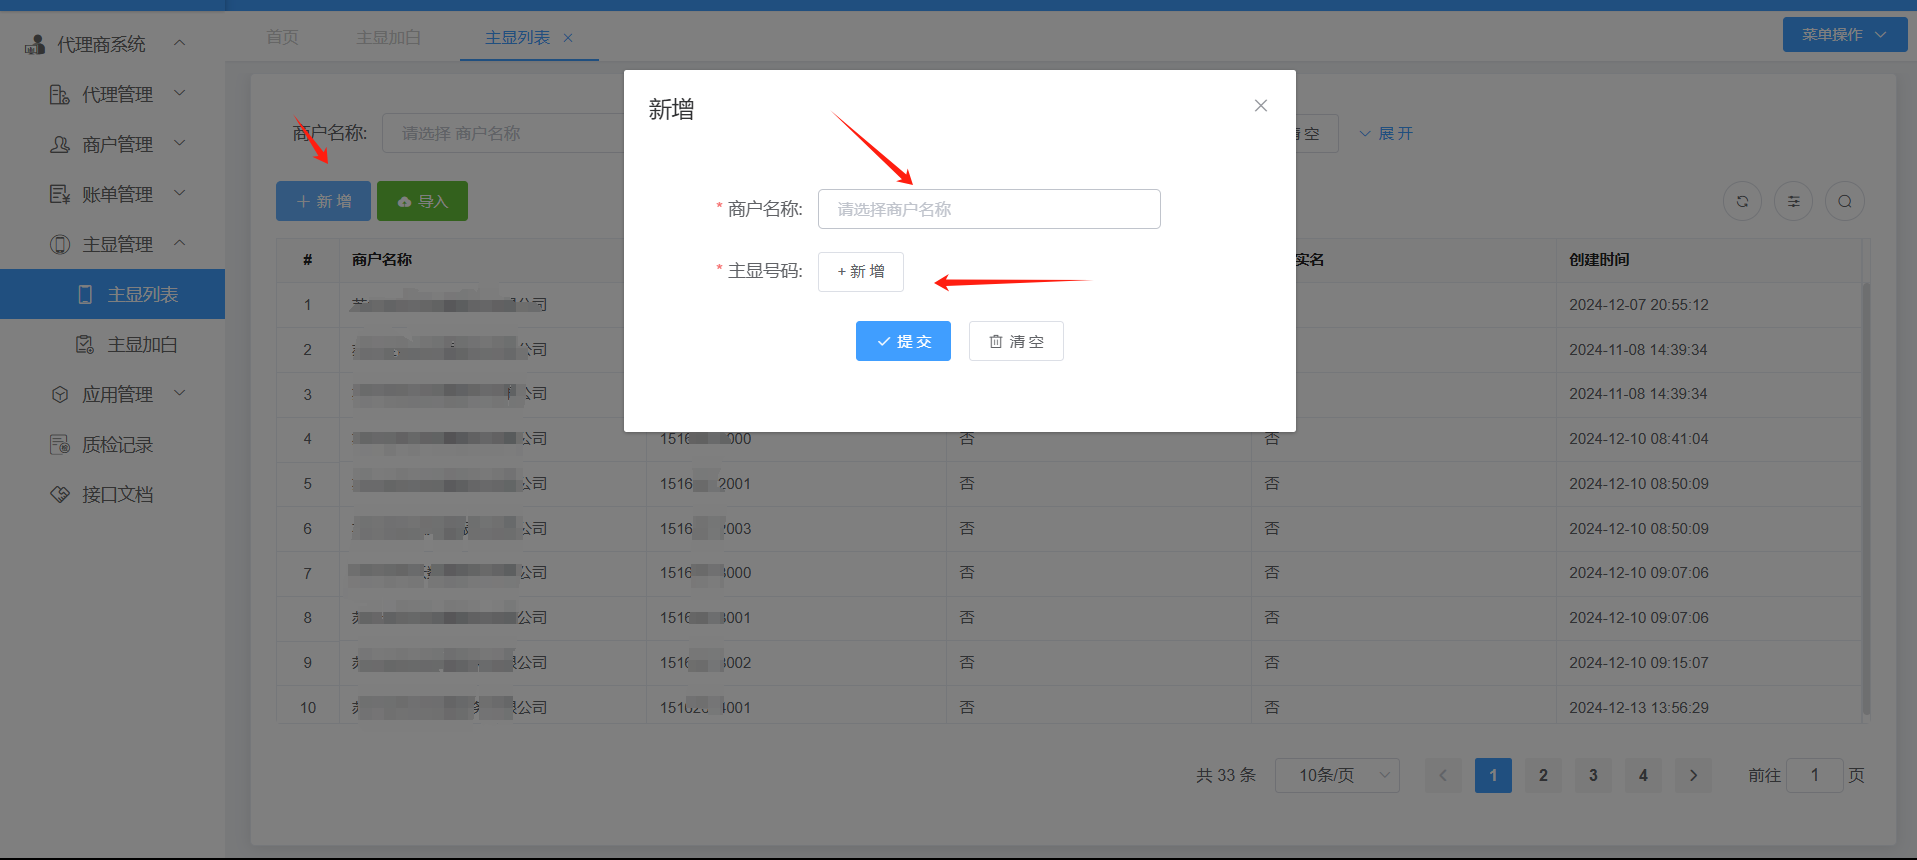Click the refresh table icon
The height and width of the screenshot is (860, 1917).
point(1742,201)
